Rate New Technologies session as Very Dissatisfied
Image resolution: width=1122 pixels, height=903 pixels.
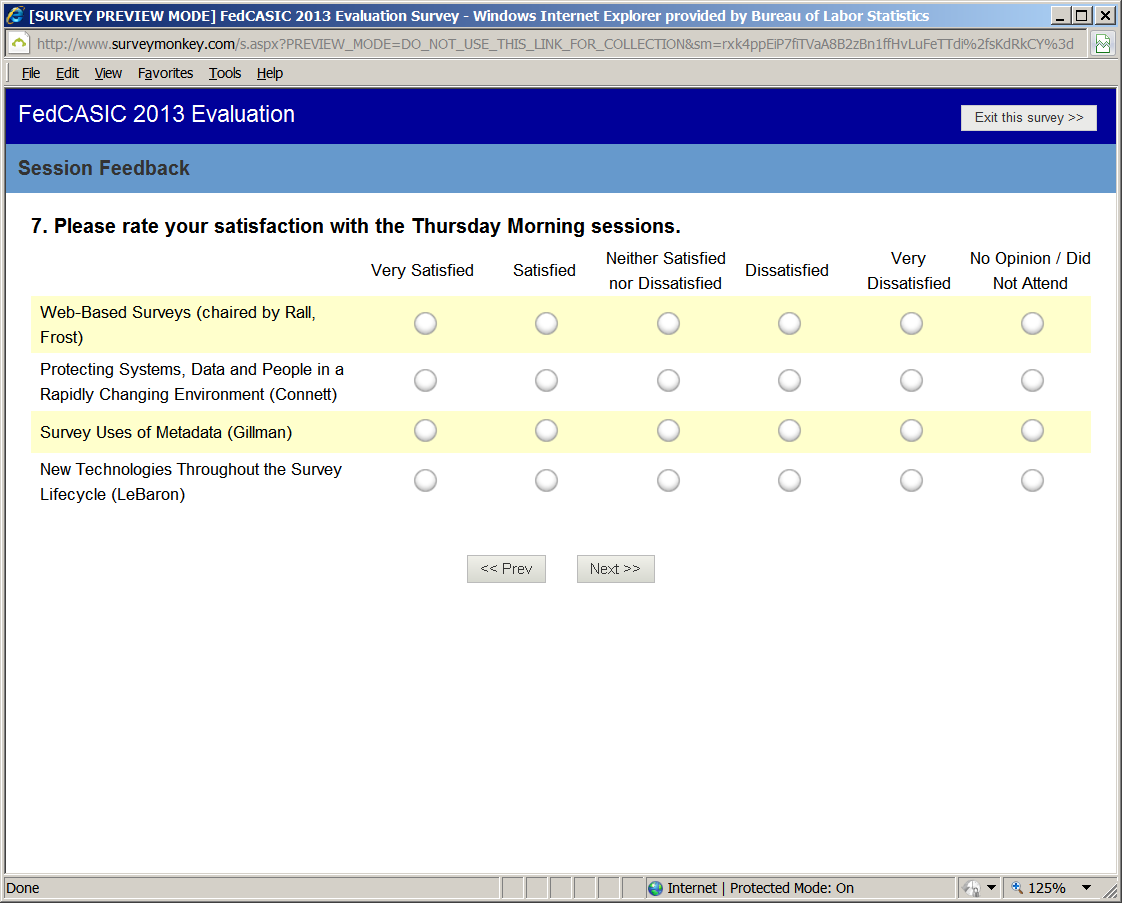(911, 480)
